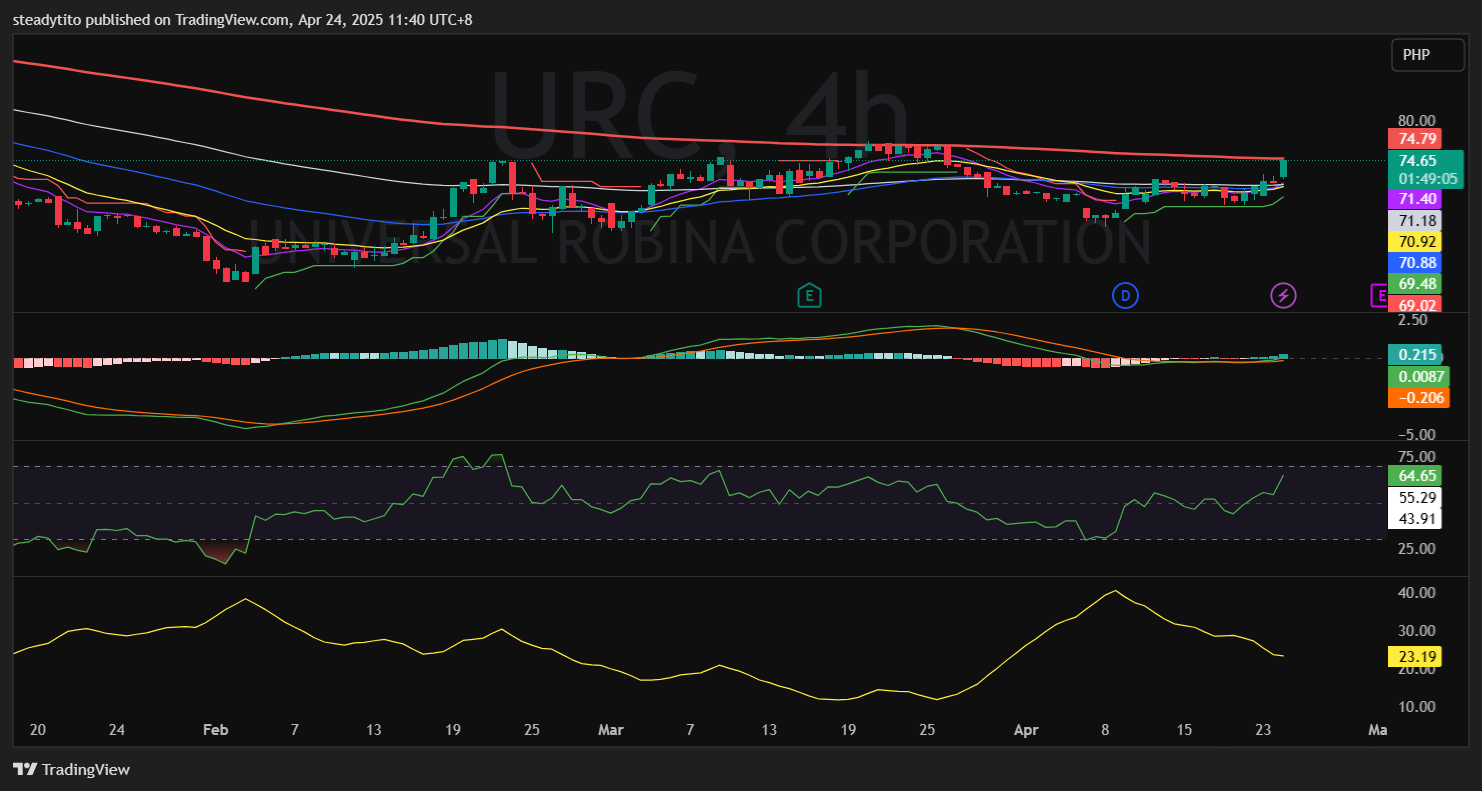Select the red 69.02 price label
Image resolution: width=1482 pixels, height=791 pixels.
click(x=1414, y=303)
